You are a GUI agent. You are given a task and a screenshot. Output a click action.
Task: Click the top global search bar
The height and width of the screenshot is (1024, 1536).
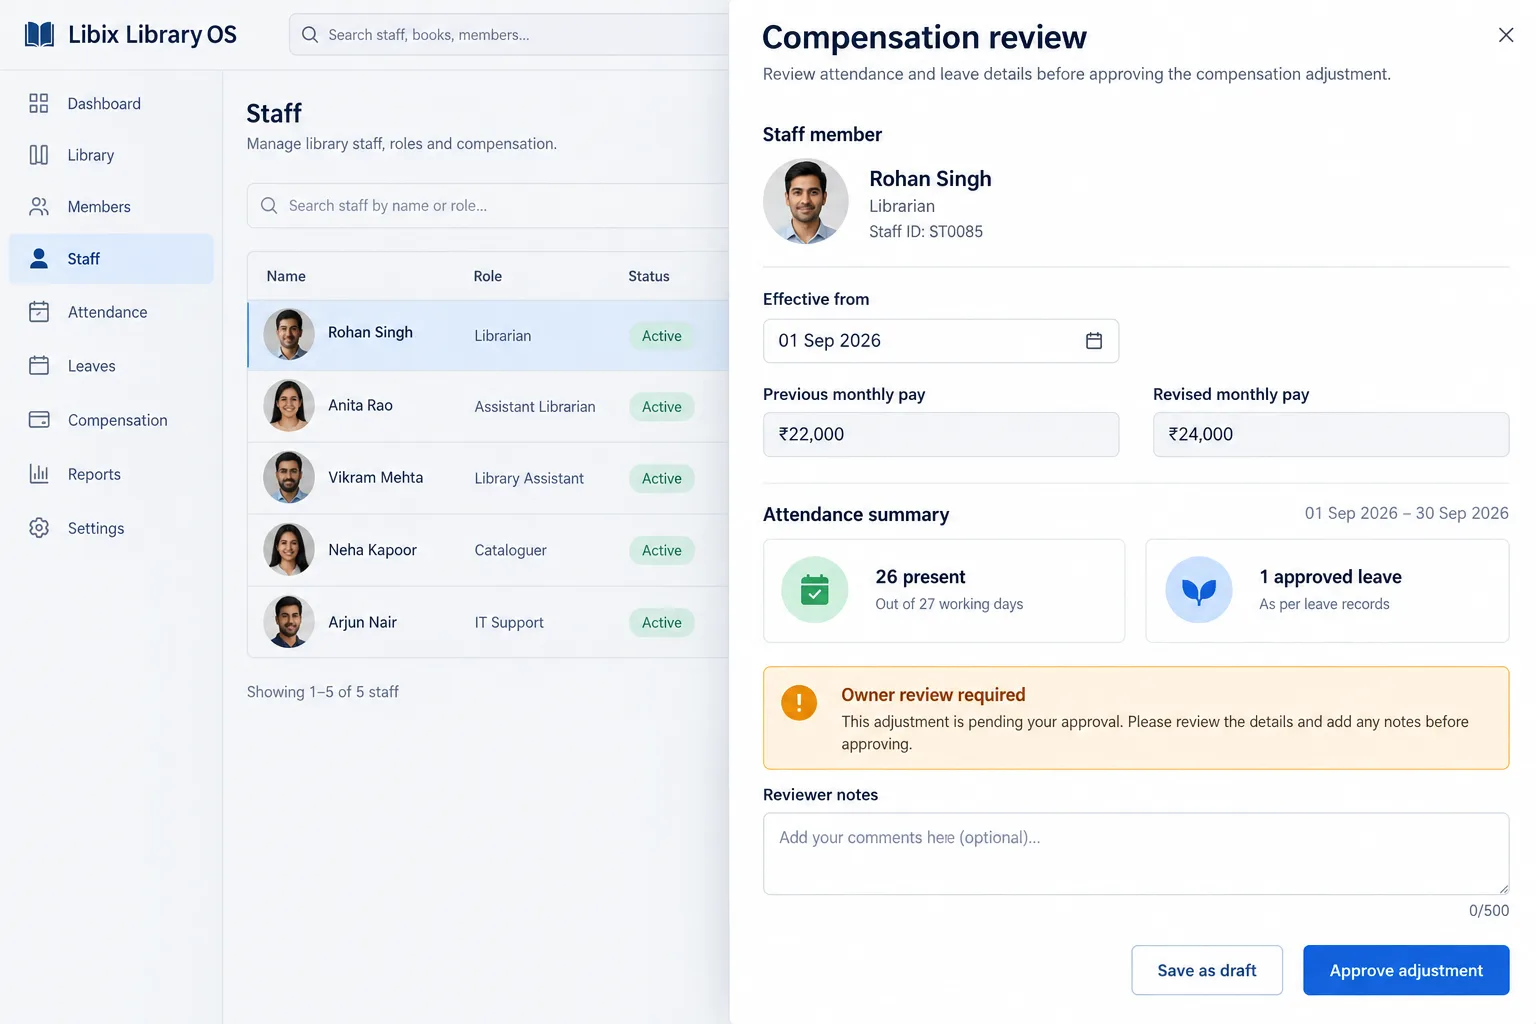pyautogui.click(x=509, y=35)
